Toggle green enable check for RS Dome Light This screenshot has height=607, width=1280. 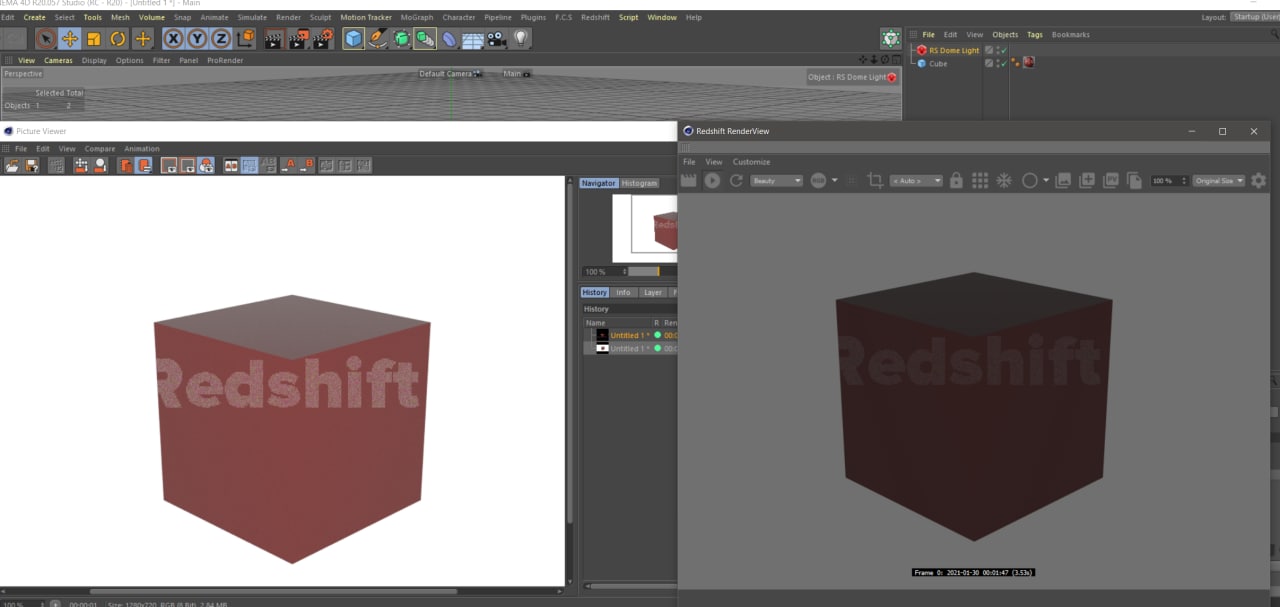(1002, 50)
